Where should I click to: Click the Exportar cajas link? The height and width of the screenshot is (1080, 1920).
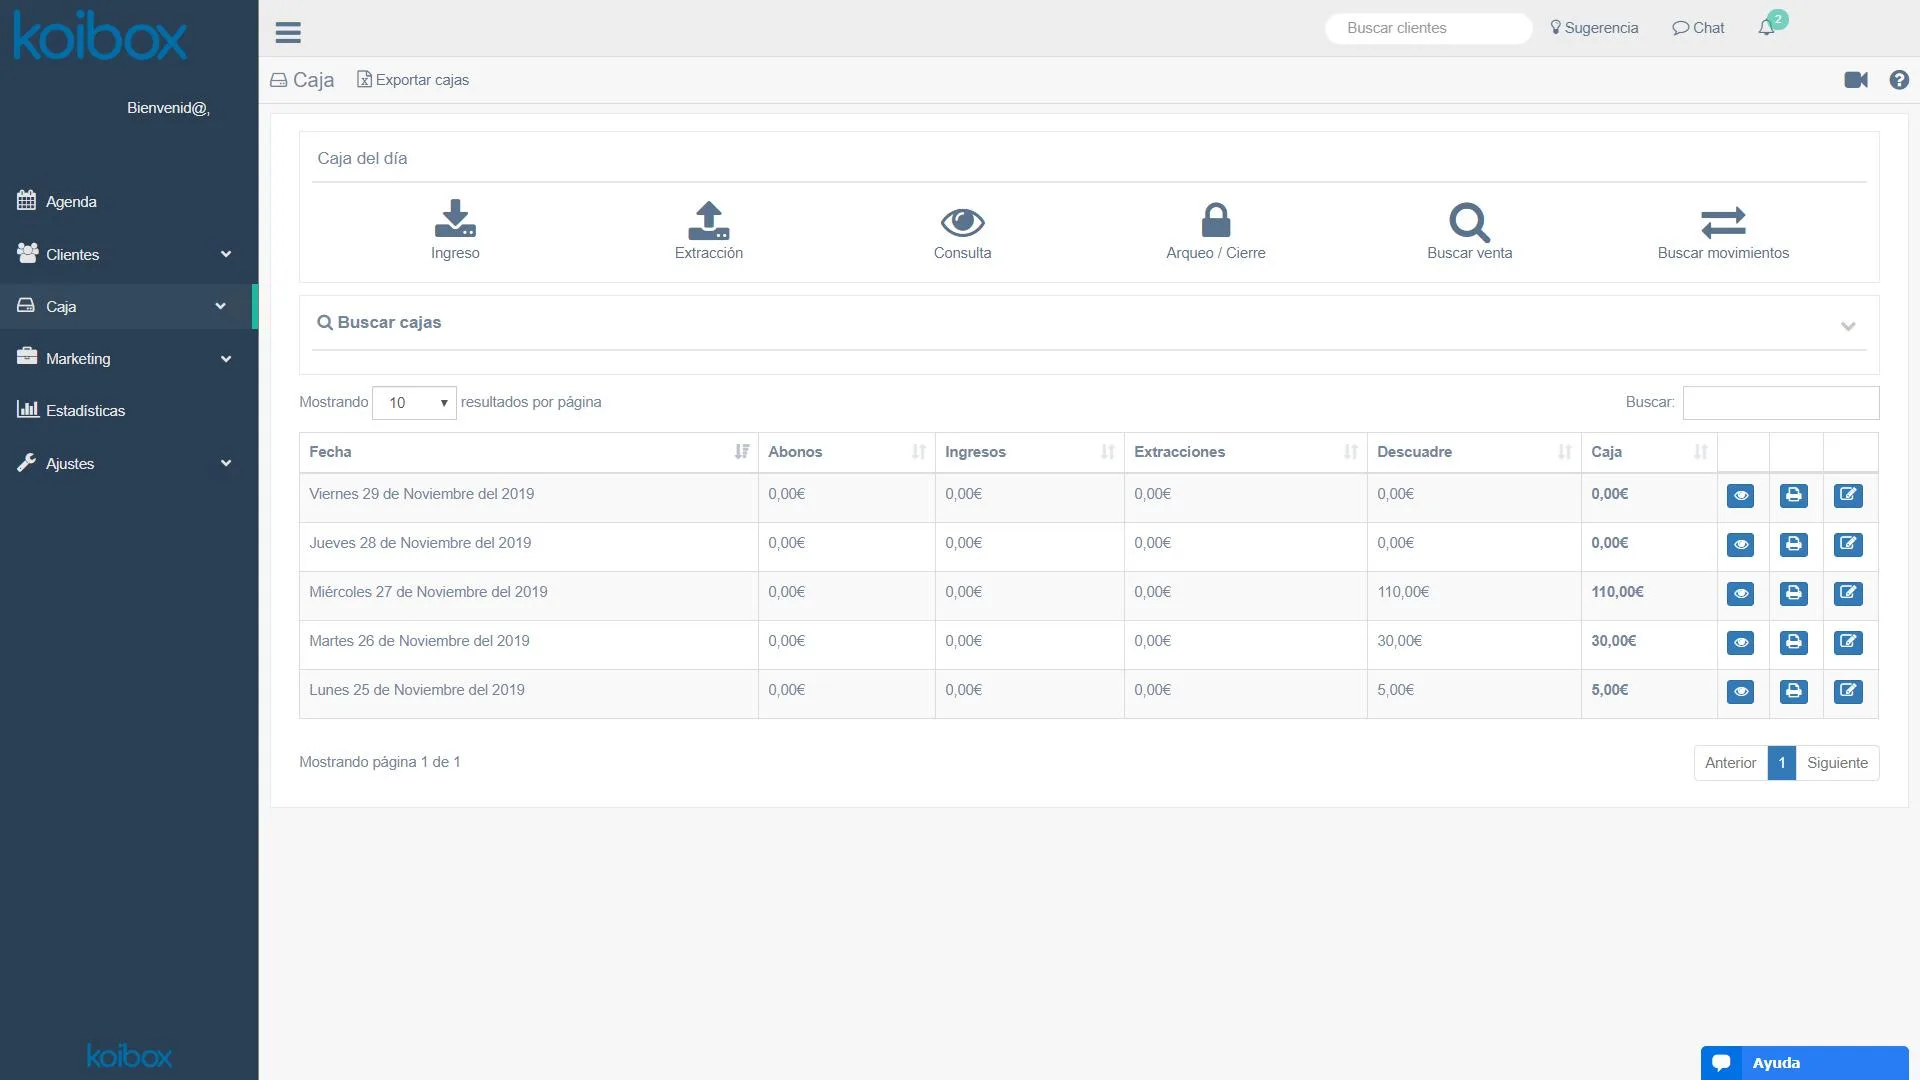(413, 80)
